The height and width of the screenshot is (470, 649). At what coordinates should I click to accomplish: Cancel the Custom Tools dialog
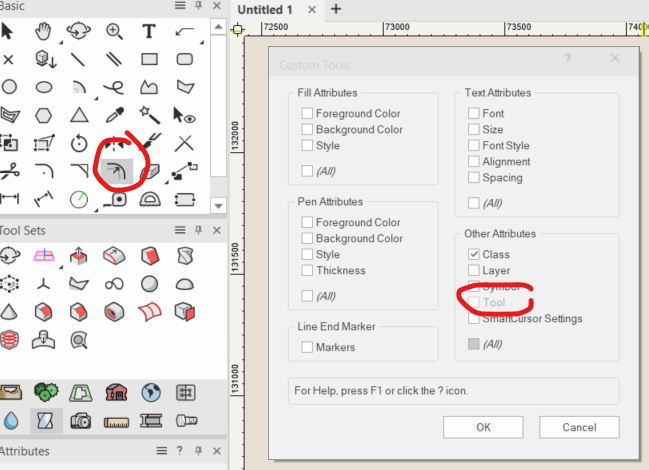[x=579, y=427]
